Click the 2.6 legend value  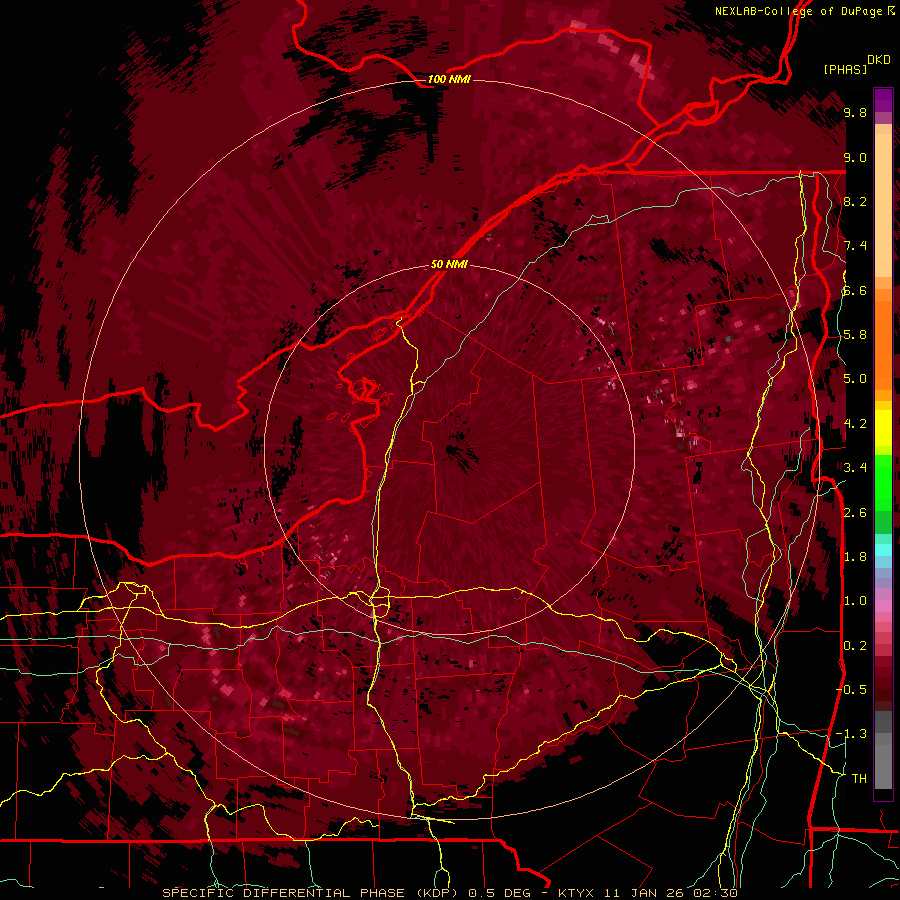tap(855, 512)
